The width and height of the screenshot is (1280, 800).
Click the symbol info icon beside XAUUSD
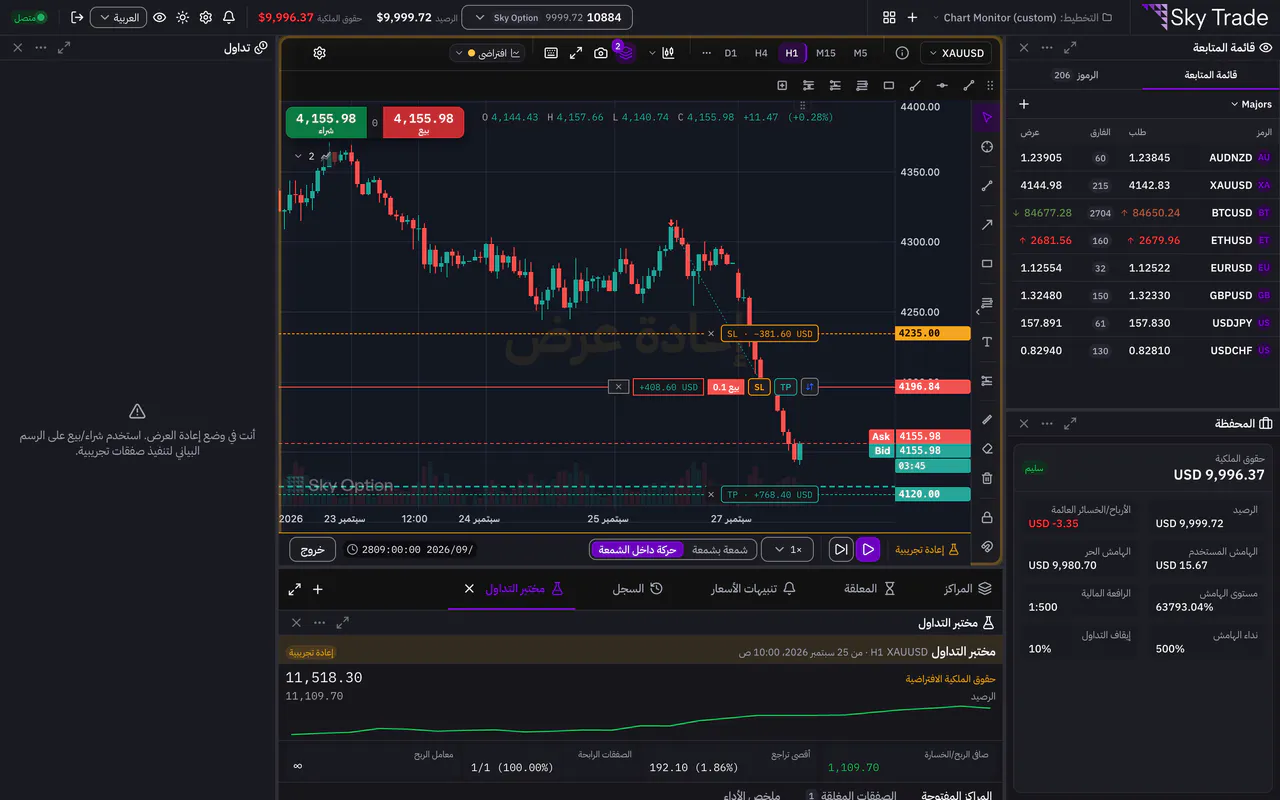(x=902, y=53)
